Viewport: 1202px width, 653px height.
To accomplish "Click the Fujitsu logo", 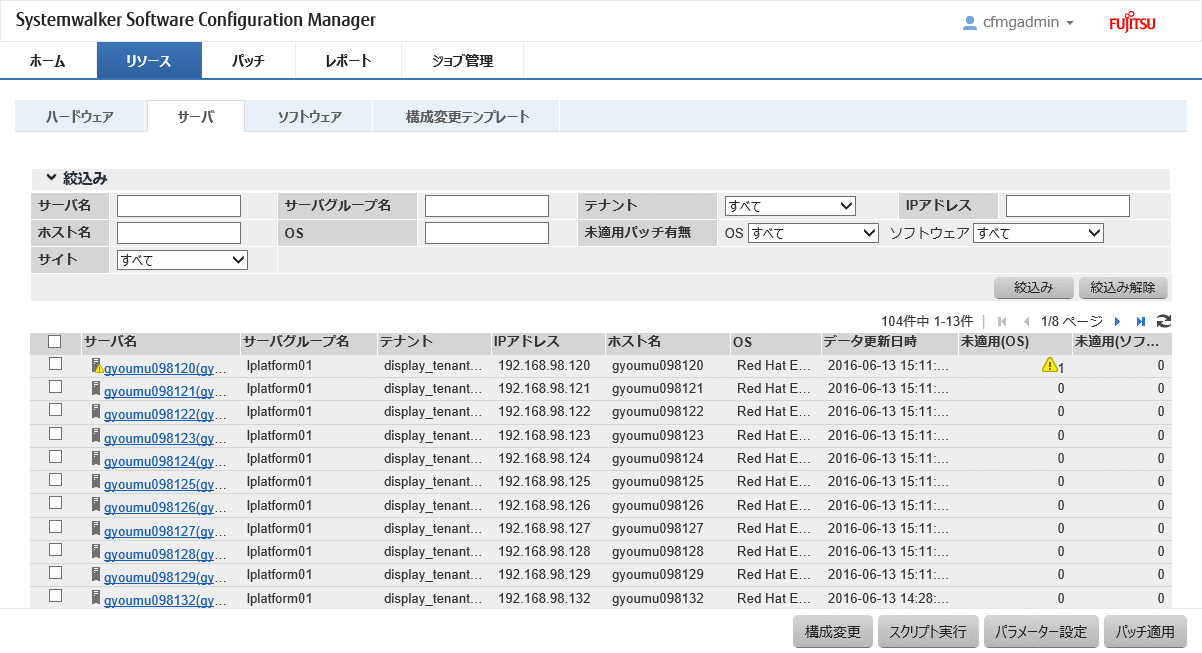I will [1132, 23].
